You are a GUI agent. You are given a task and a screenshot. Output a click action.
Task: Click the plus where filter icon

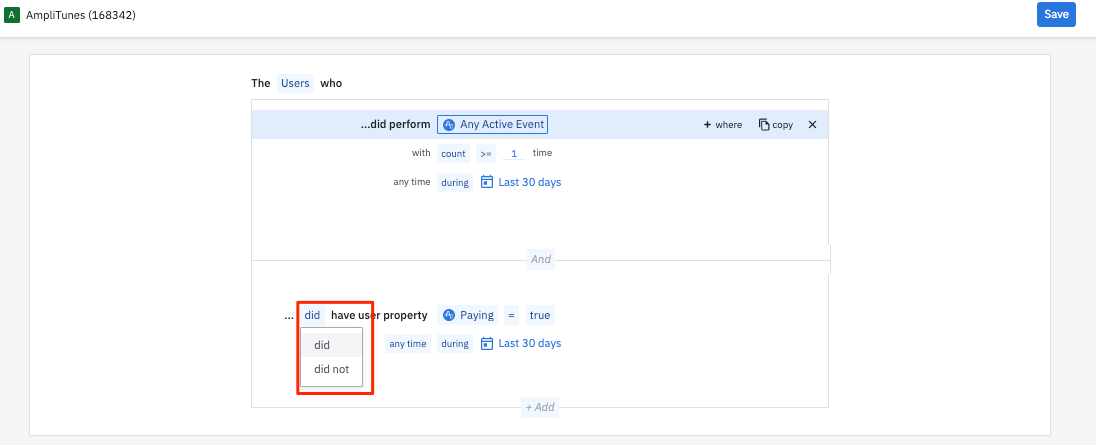(707, 125)
